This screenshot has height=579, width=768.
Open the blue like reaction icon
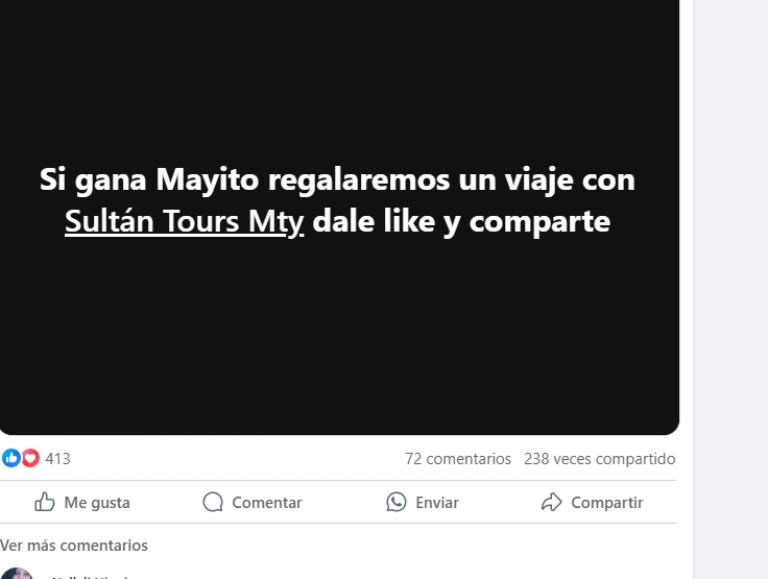(11, 458)
